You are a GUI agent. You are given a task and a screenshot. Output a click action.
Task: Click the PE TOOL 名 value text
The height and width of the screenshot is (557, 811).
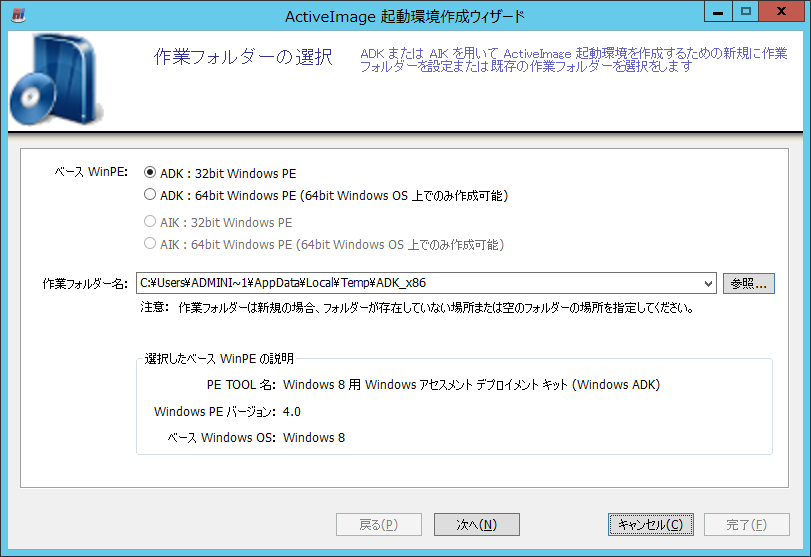(471, 384)
